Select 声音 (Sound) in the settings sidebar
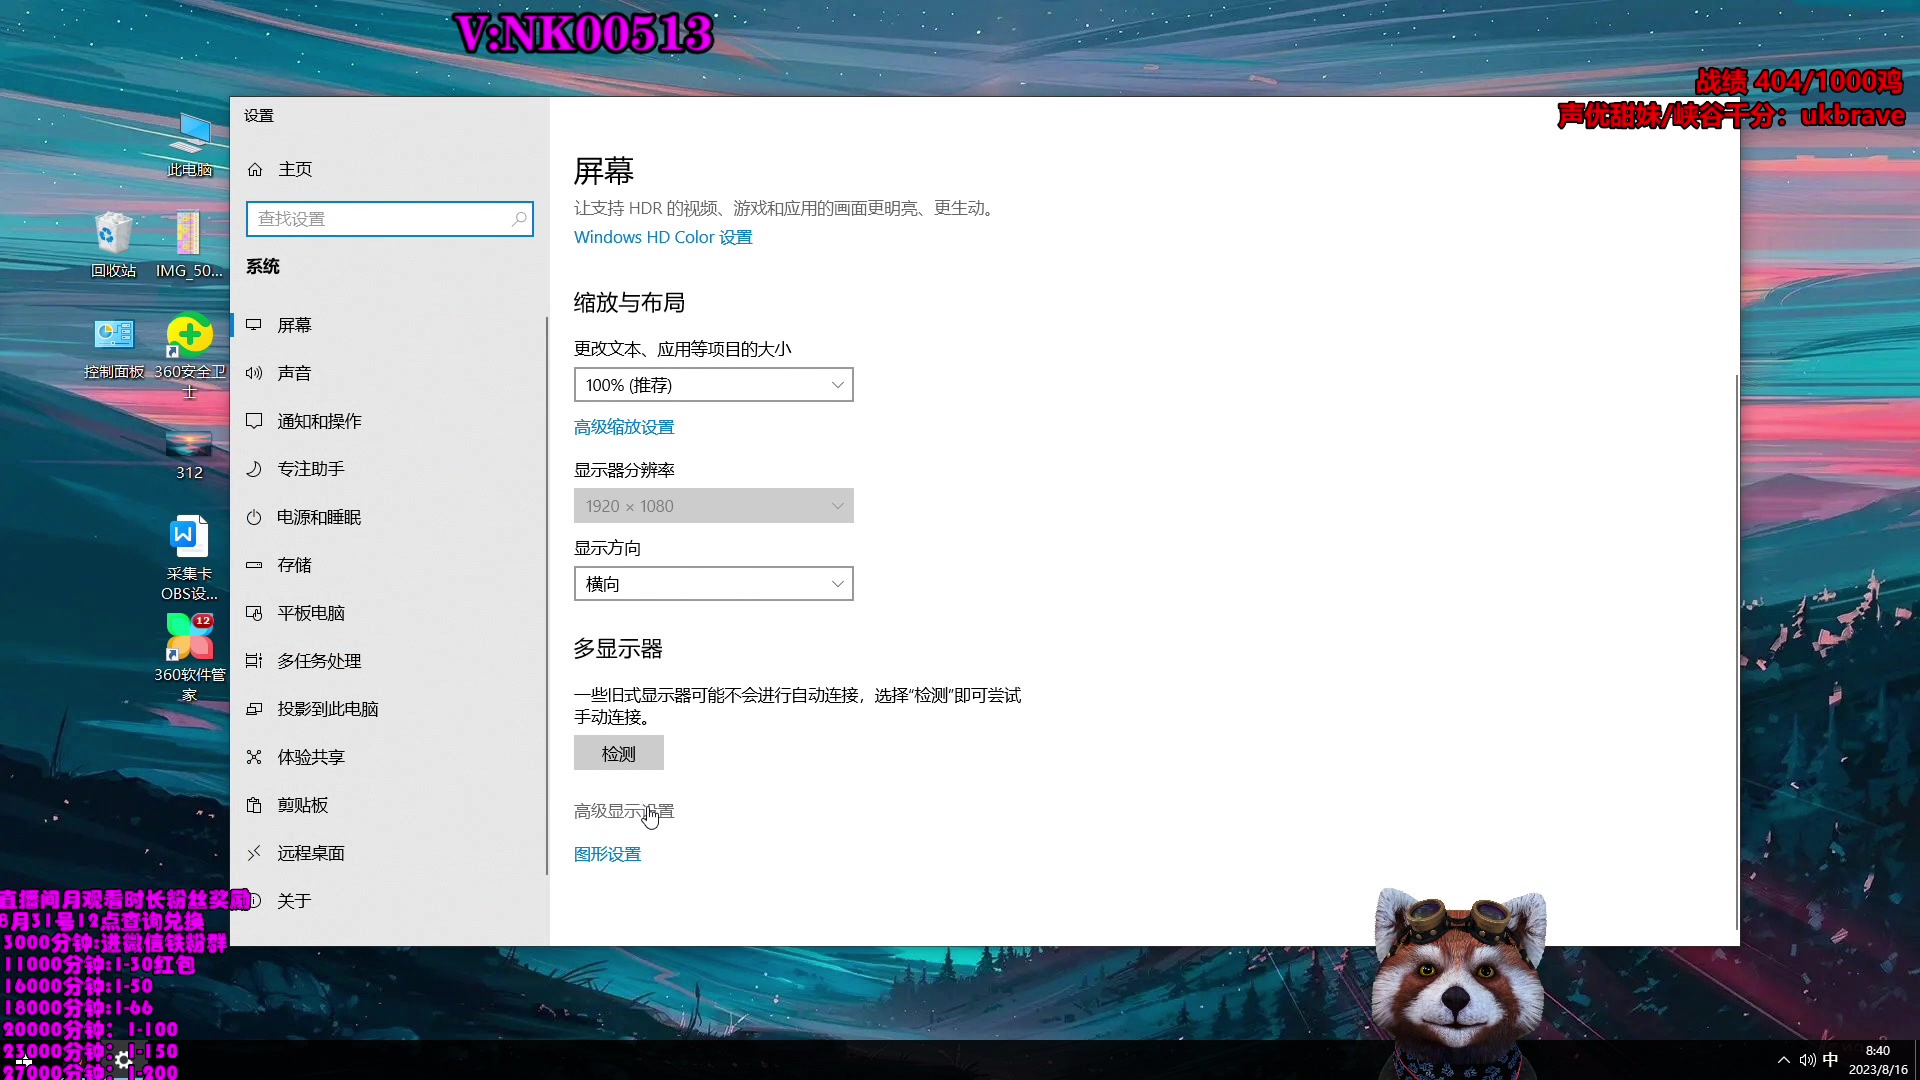 coord(295,372)
